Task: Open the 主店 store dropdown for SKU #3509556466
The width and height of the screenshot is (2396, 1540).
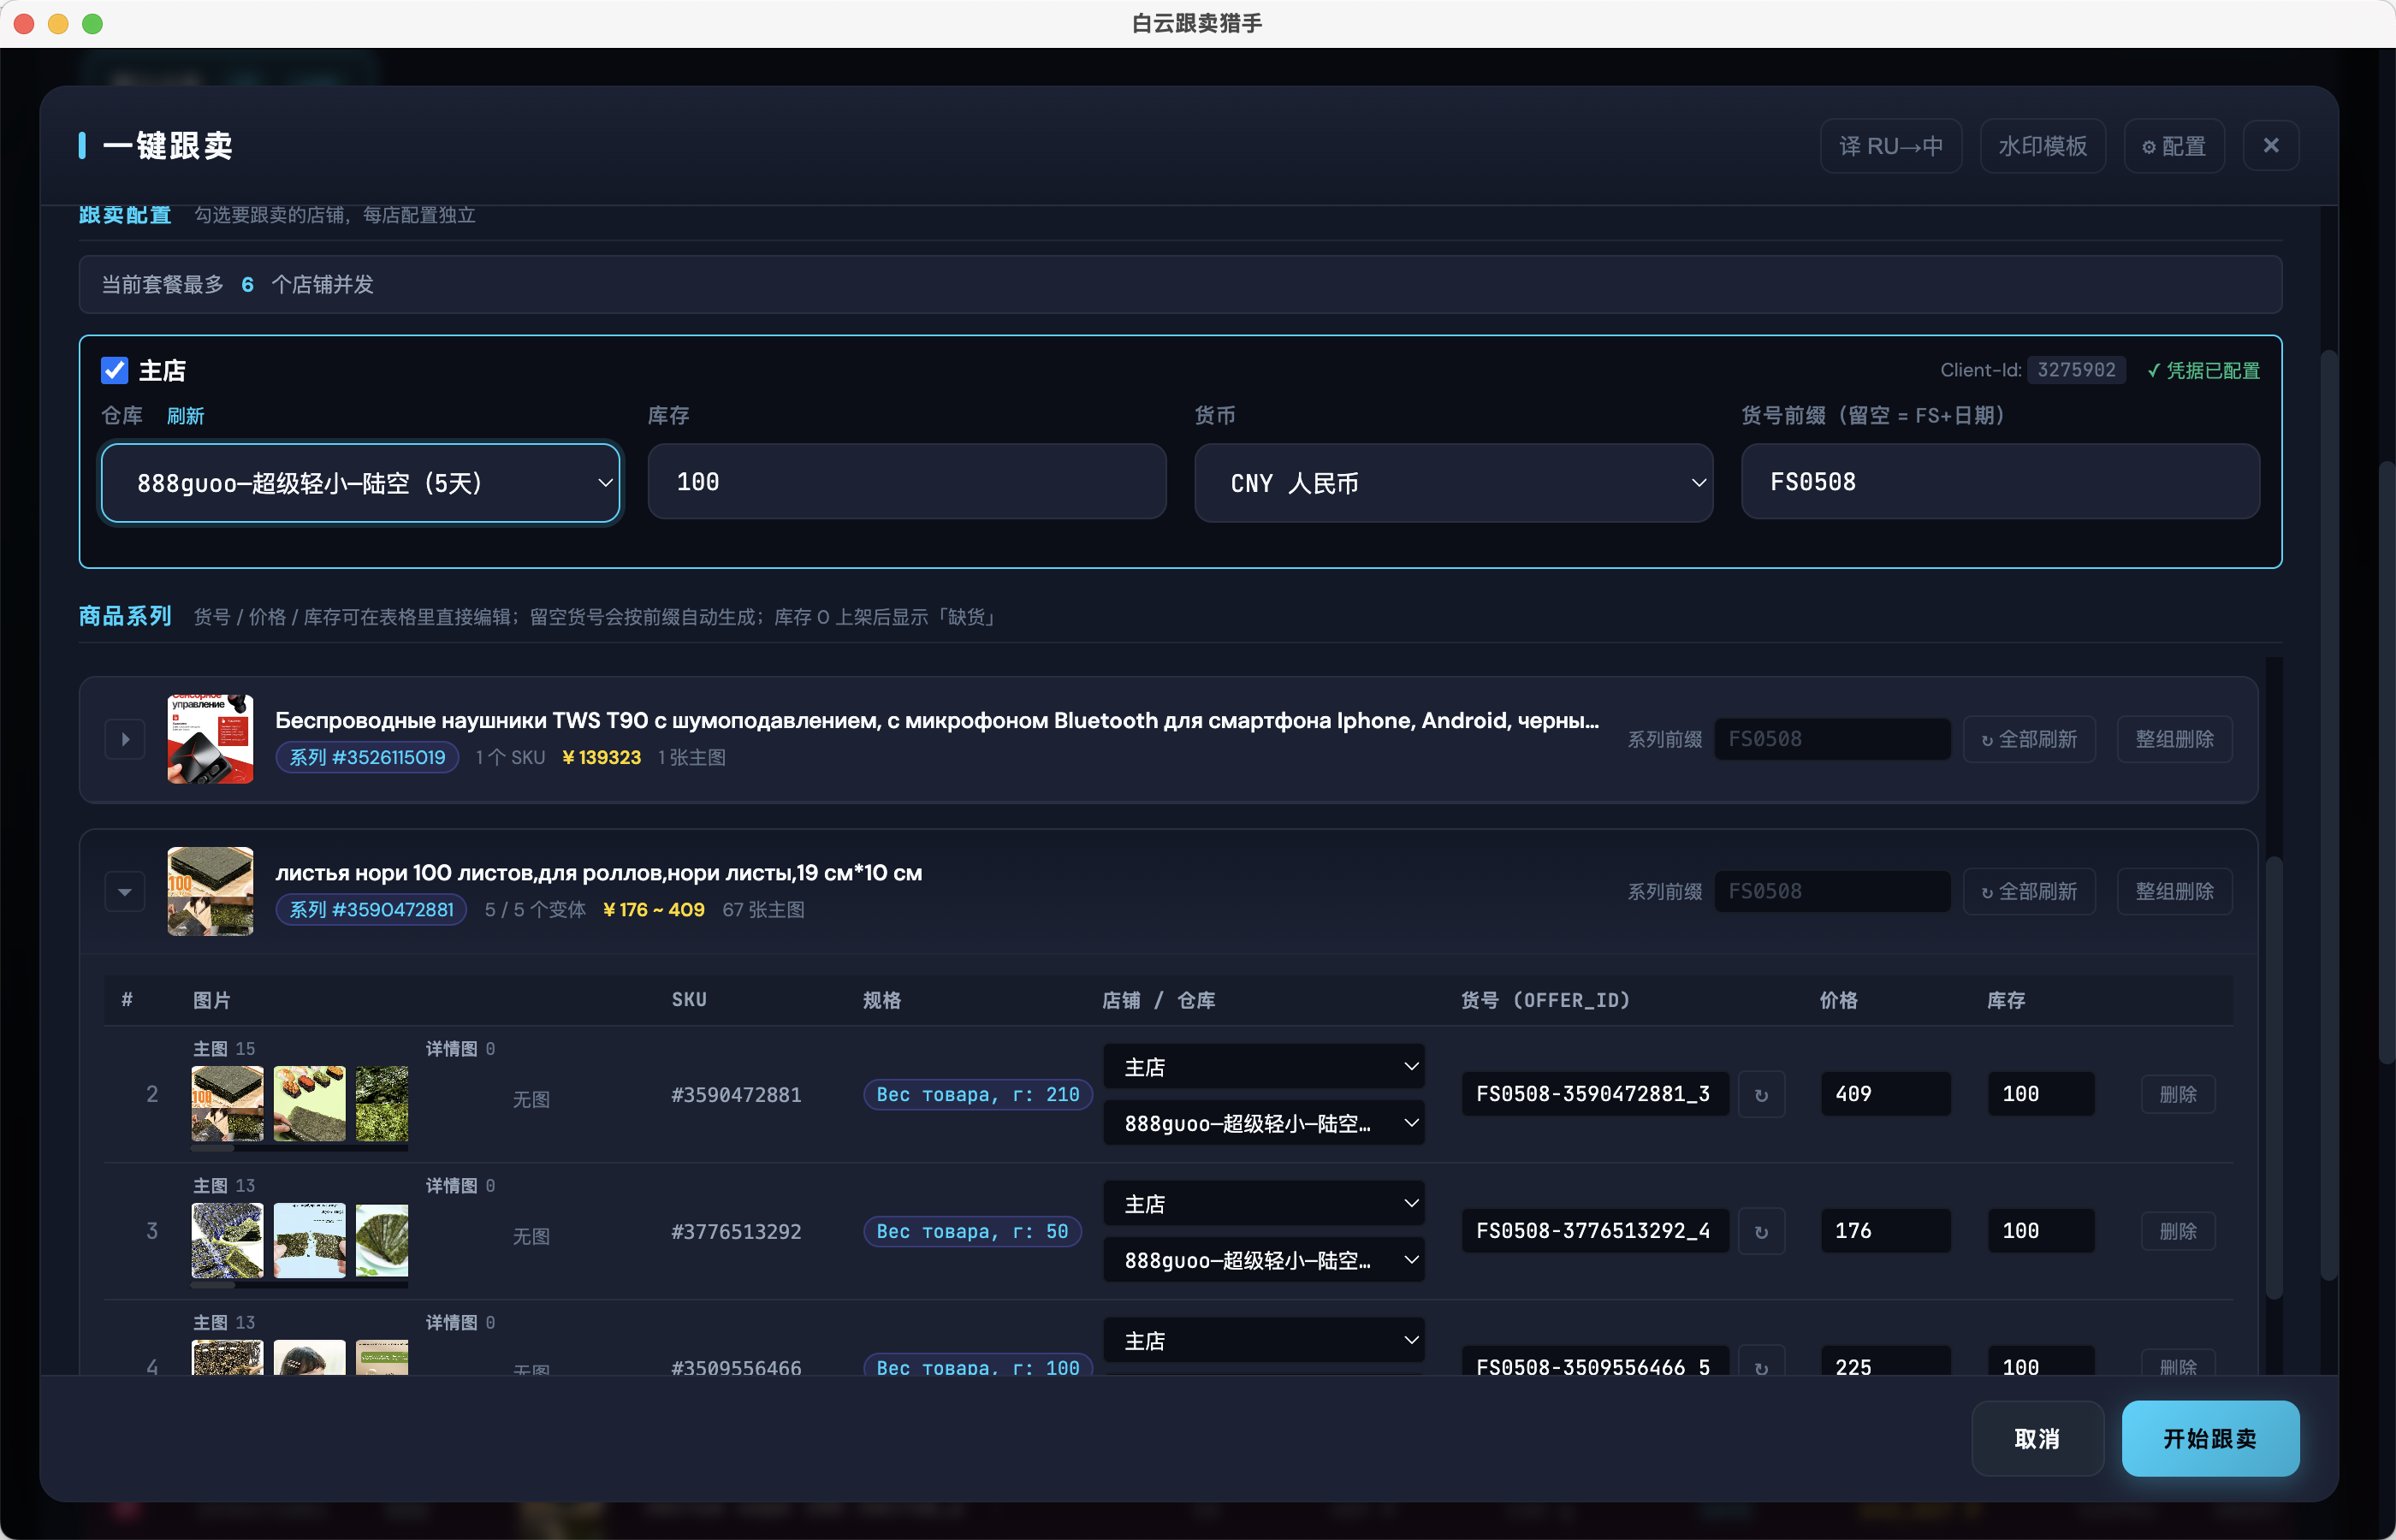Action: [1264, 1341]
